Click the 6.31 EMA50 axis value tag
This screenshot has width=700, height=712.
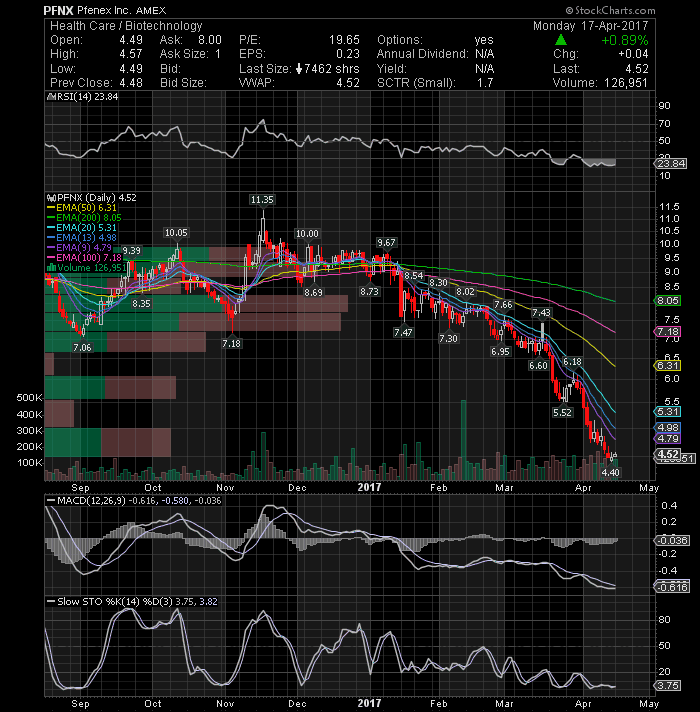pos(667,366)
